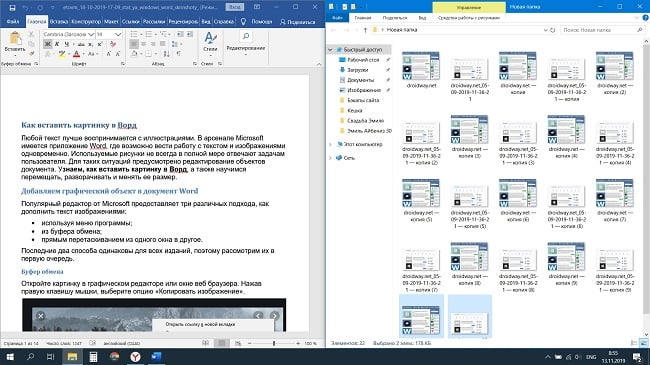Click the decrease indent icon
Viewport: 650px width, 365px height.
[x=180, y=34]
